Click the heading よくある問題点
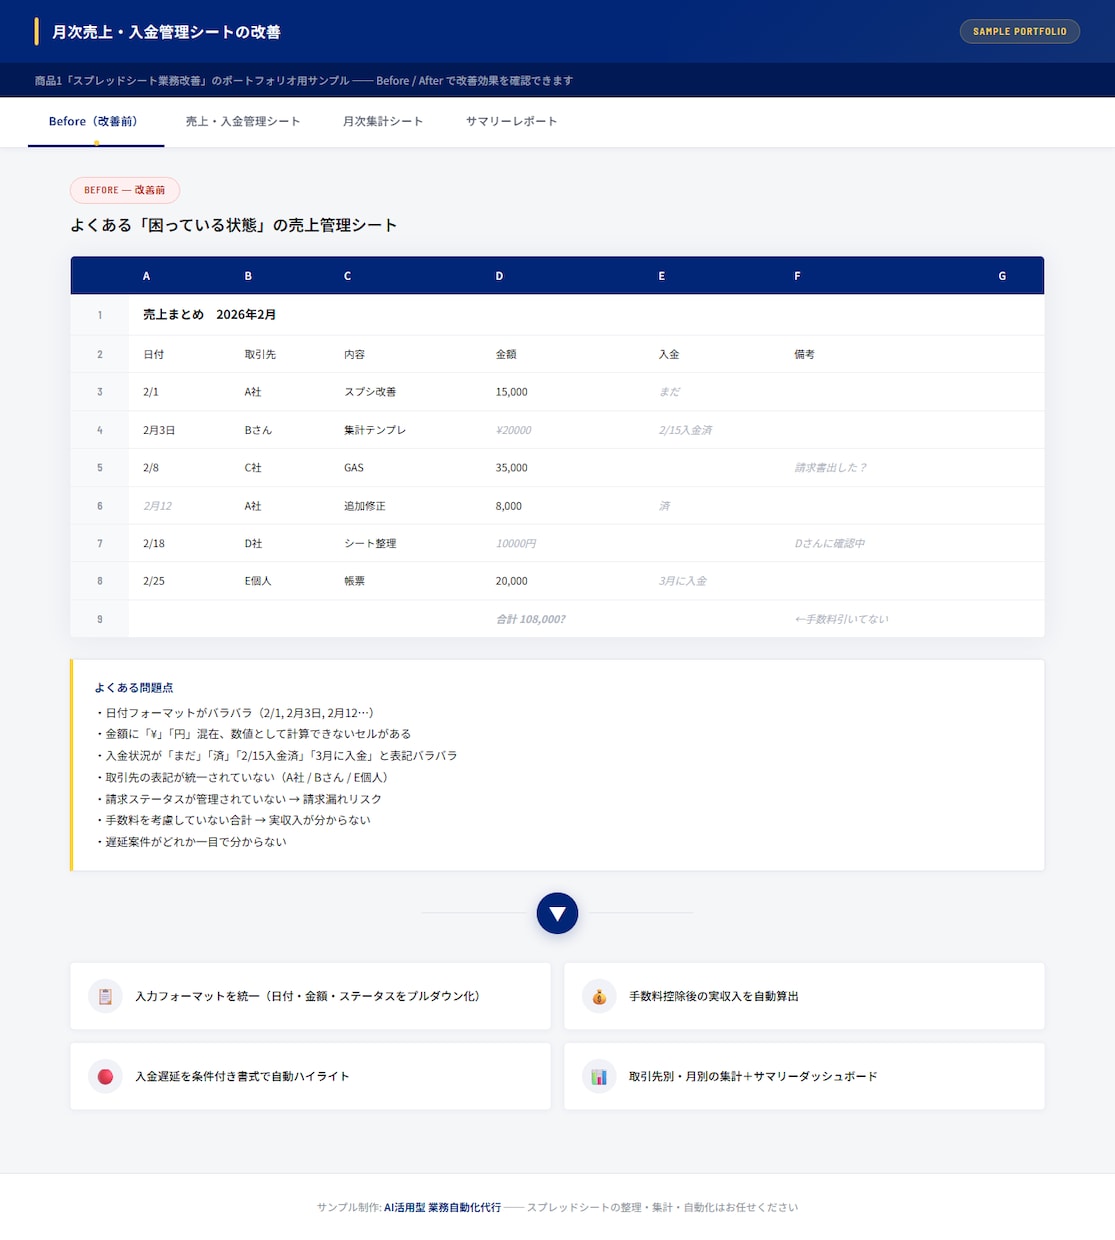Screen dimensions: 1115x1240 [134, 688]
